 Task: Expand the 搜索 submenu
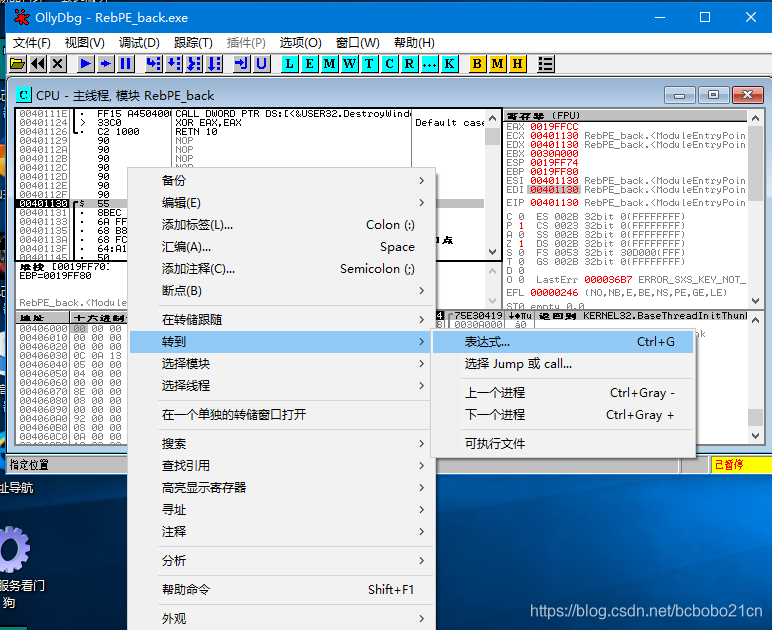pos(282,444)
